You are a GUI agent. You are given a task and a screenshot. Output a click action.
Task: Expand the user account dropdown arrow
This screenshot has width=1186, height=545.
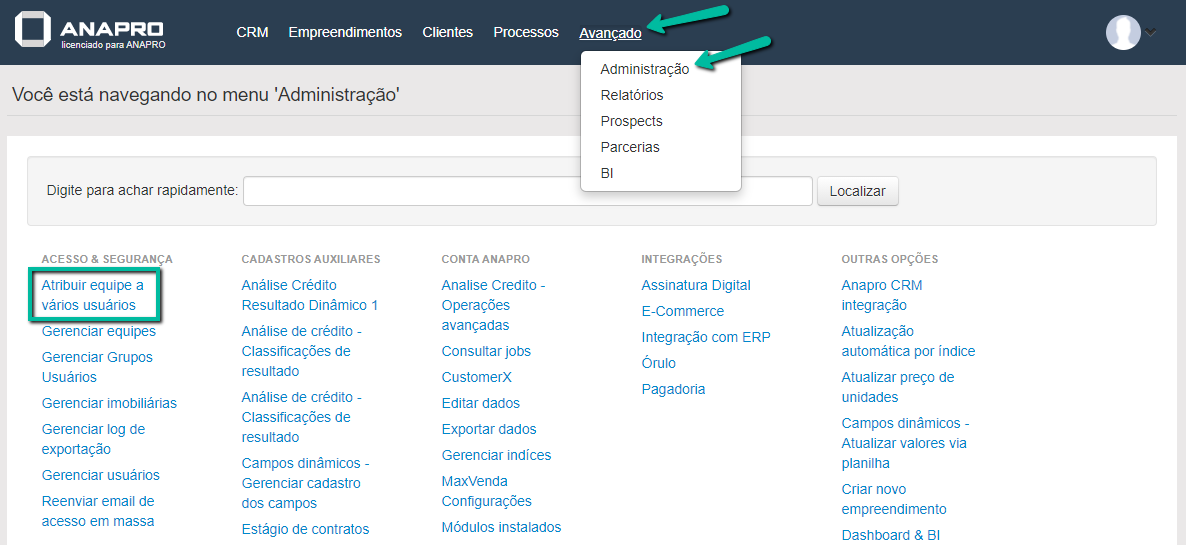(1151, 32)
